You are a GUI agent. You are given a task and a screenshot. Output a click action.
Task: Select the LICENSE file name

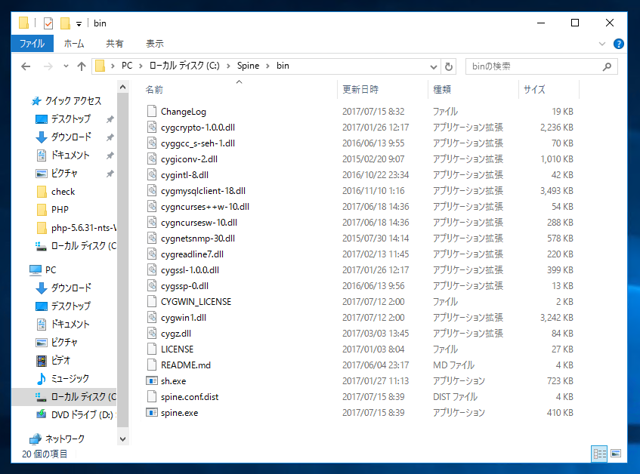pos(177,349)
